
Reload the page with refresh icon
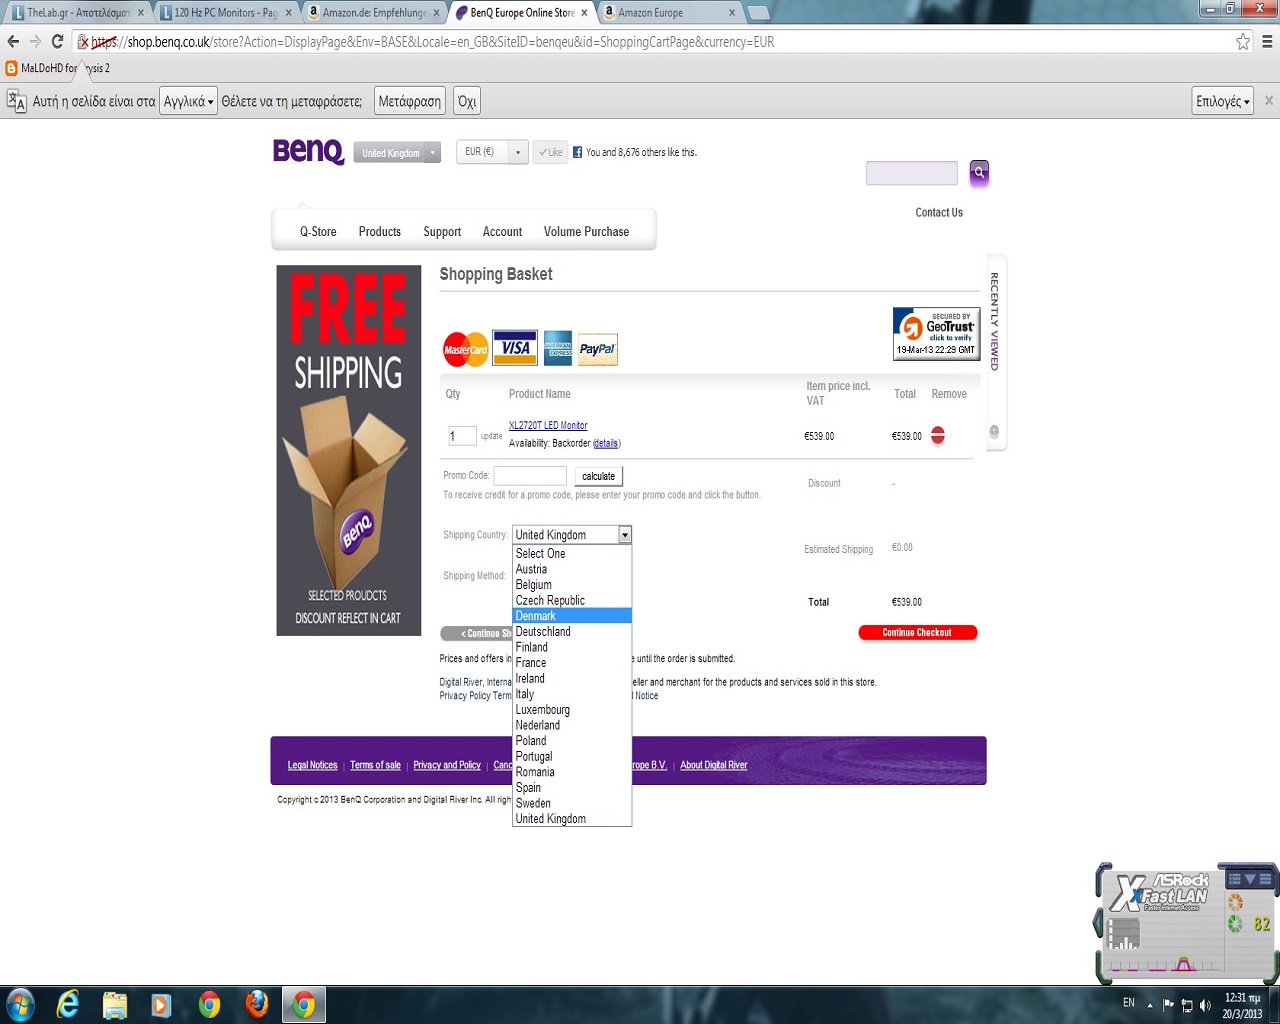[x=57, y=42]
